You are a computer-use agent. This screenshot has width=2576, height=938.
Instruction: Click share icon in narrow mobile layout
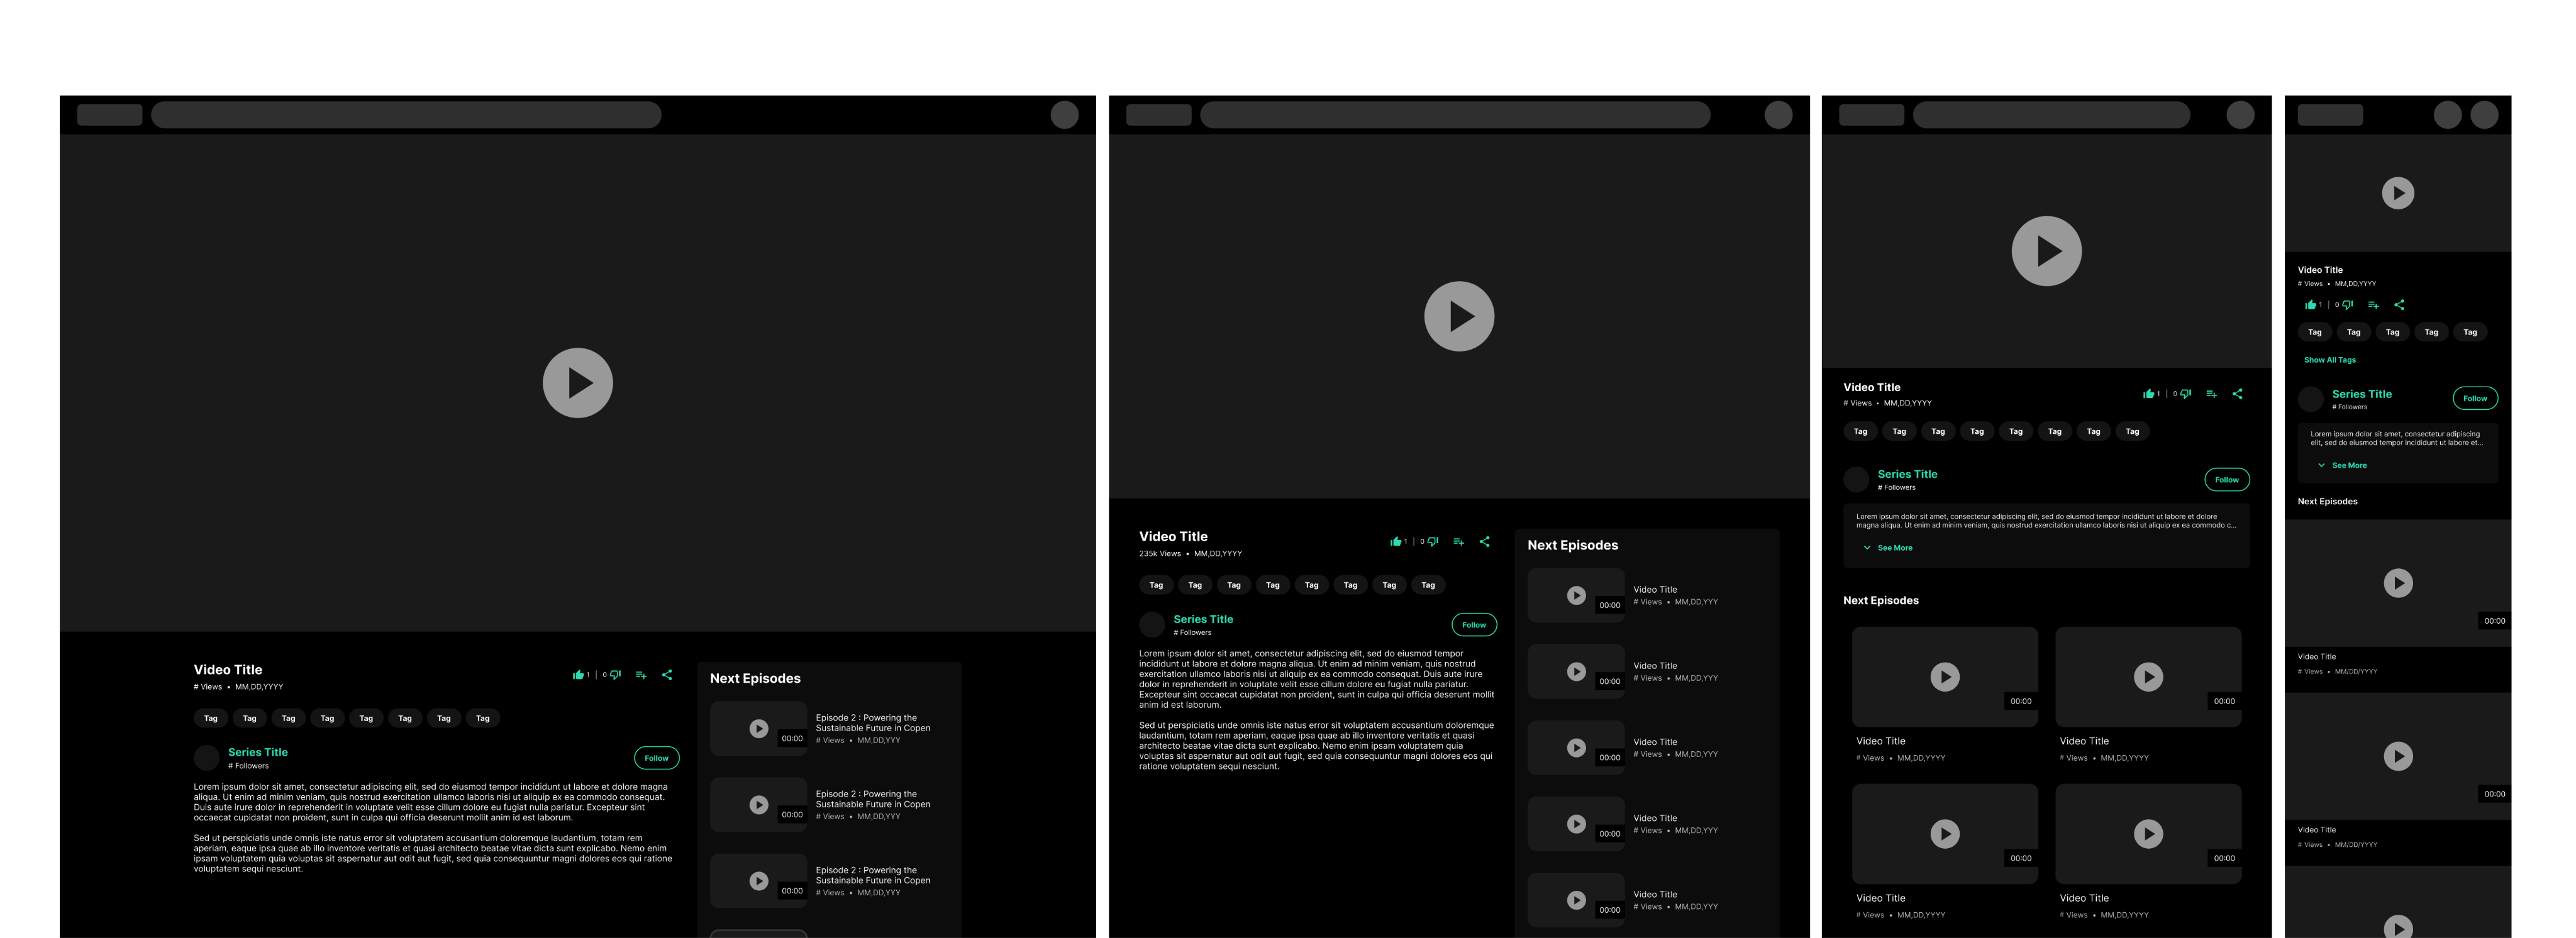point(2399,305)
